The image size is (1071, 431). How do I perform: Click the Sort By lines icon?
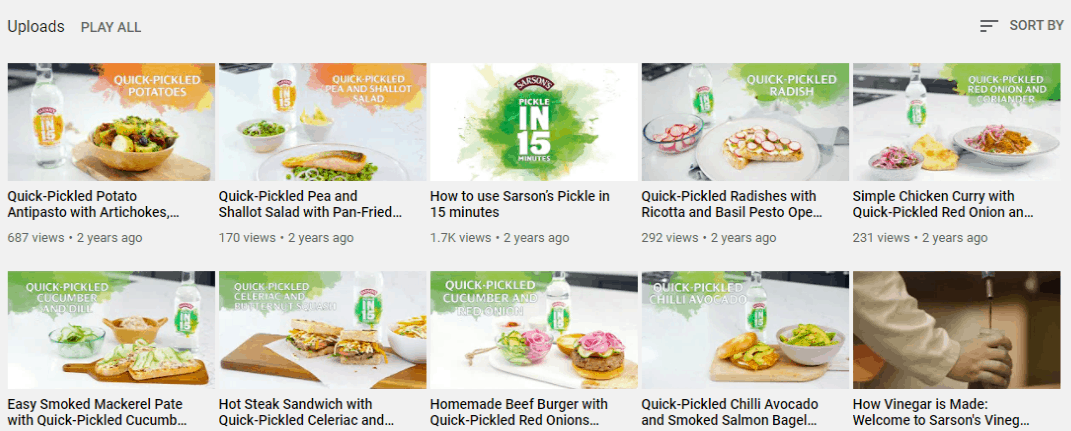click(988, 26)
